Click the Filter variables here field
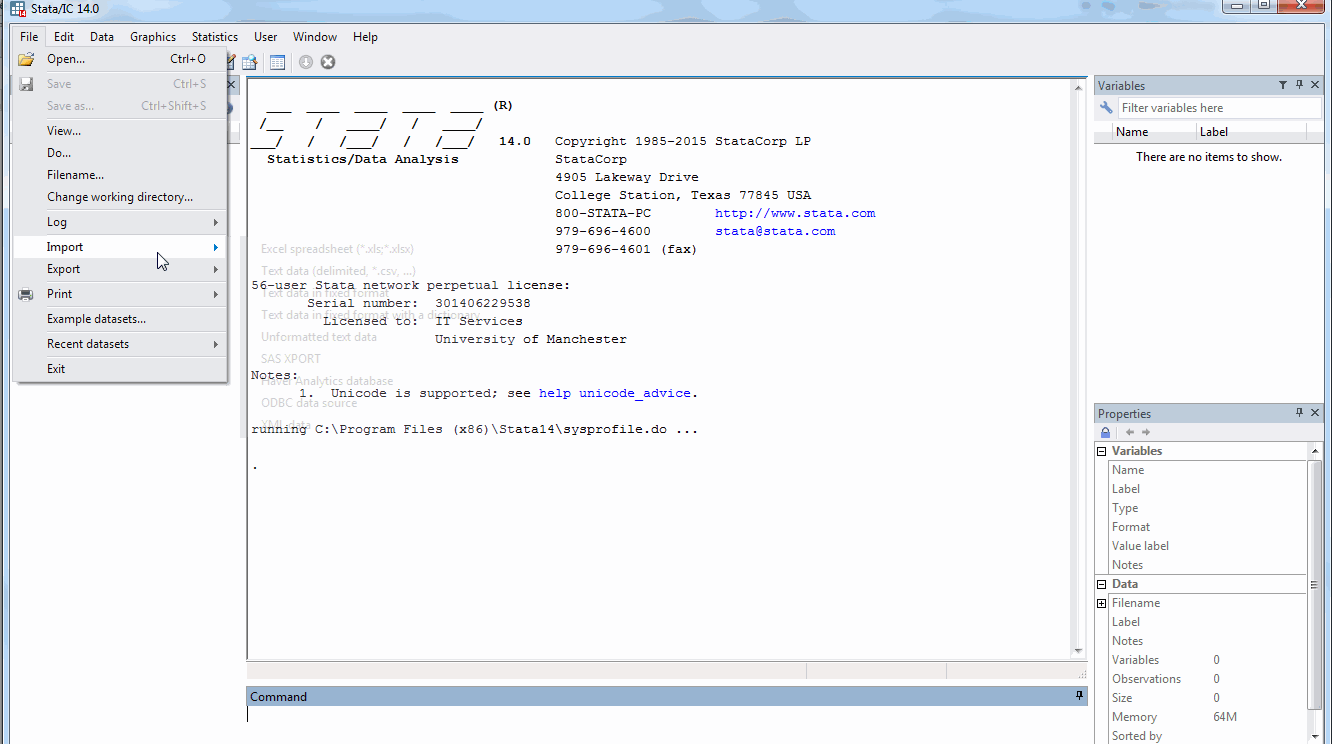This screenshot has height=744, width=1332. [1219, 108]
